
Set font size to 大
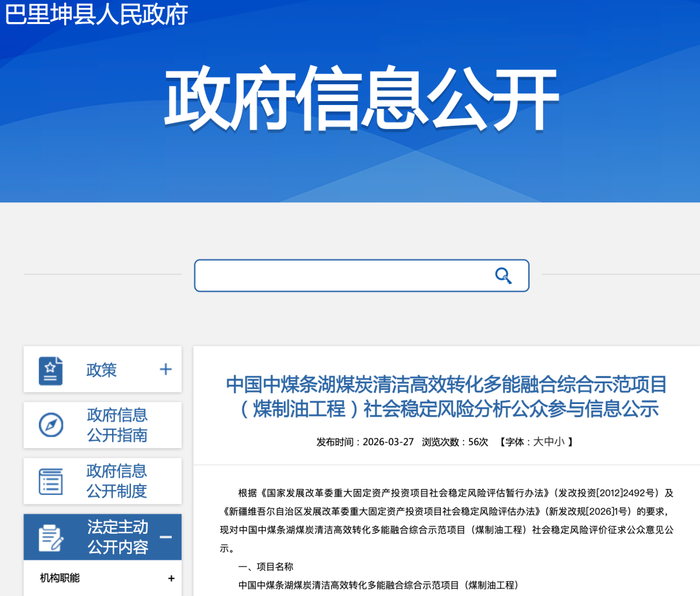tap(538, 442)
